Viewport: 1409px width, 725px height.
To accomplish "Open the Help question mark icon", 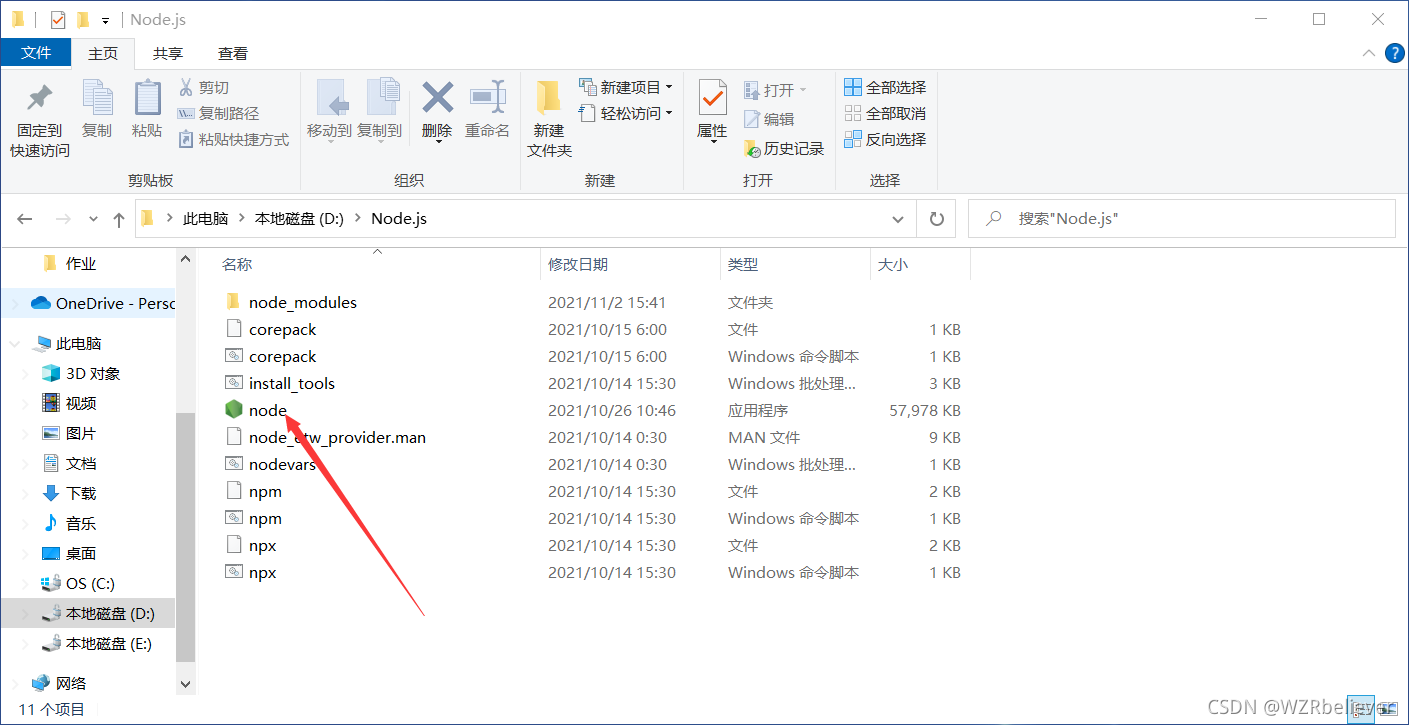I will (1394, 54).
